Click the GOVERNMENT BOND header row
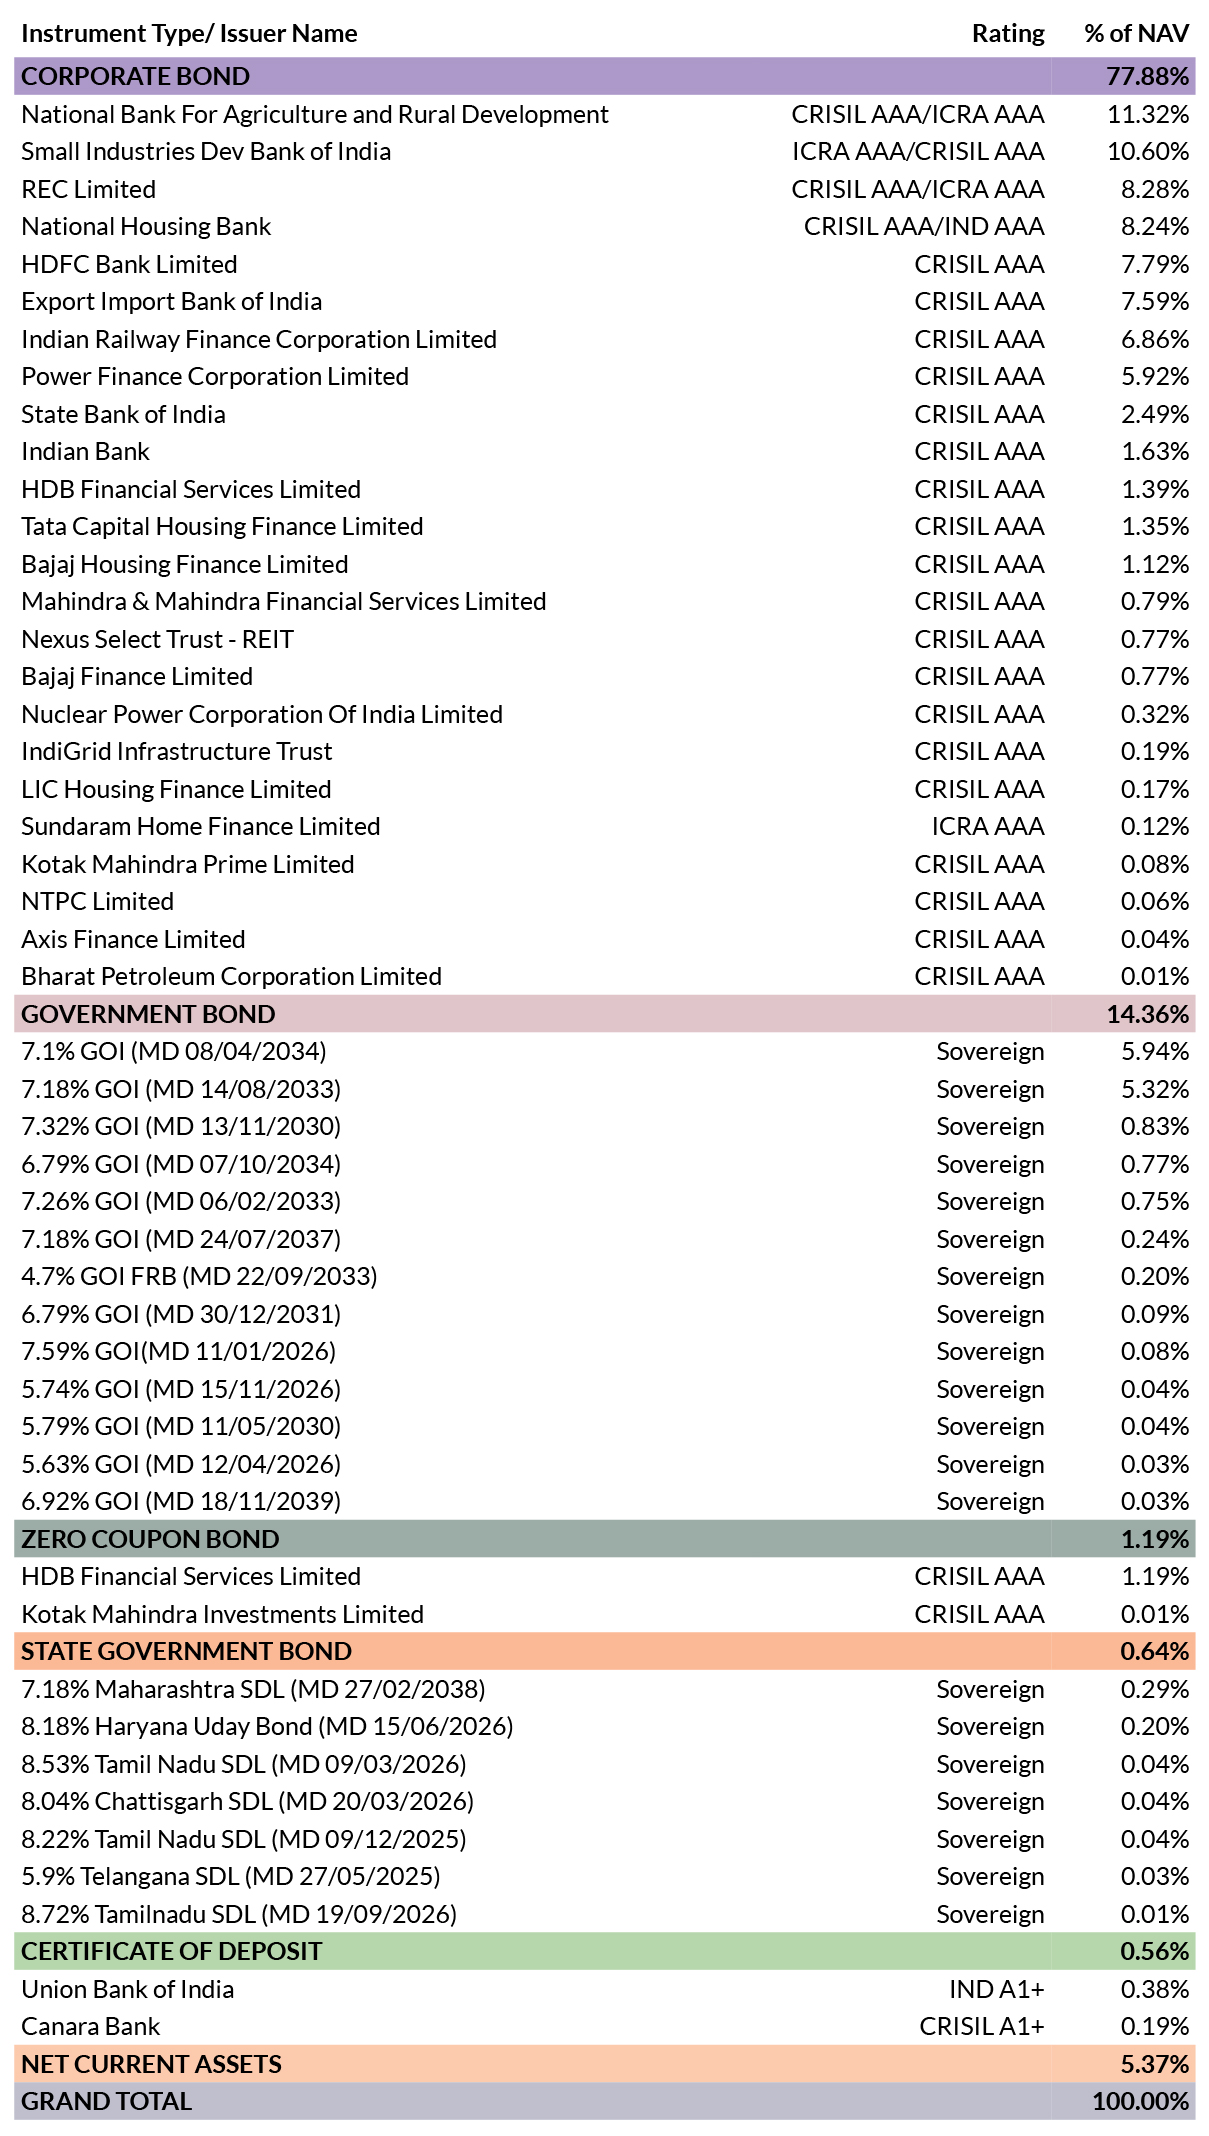1209x2136 pixels. tap(604, 1014)
